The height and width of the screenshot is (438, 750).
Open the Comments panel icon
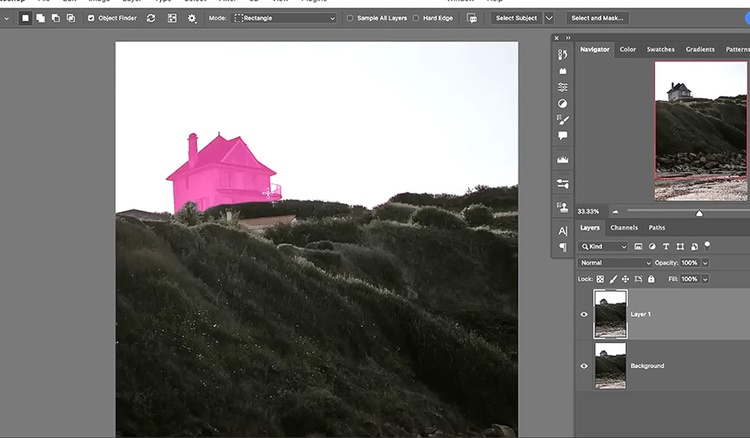click(563, 135)
